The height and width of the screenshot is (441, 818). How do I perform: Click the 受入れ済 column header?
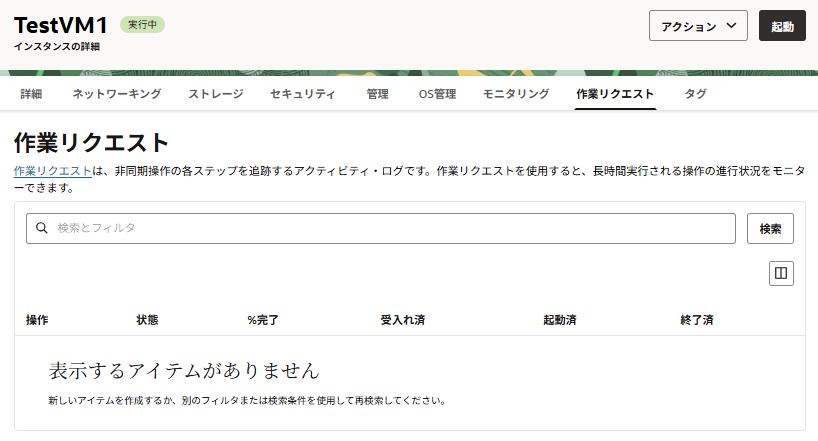(403, 320)
